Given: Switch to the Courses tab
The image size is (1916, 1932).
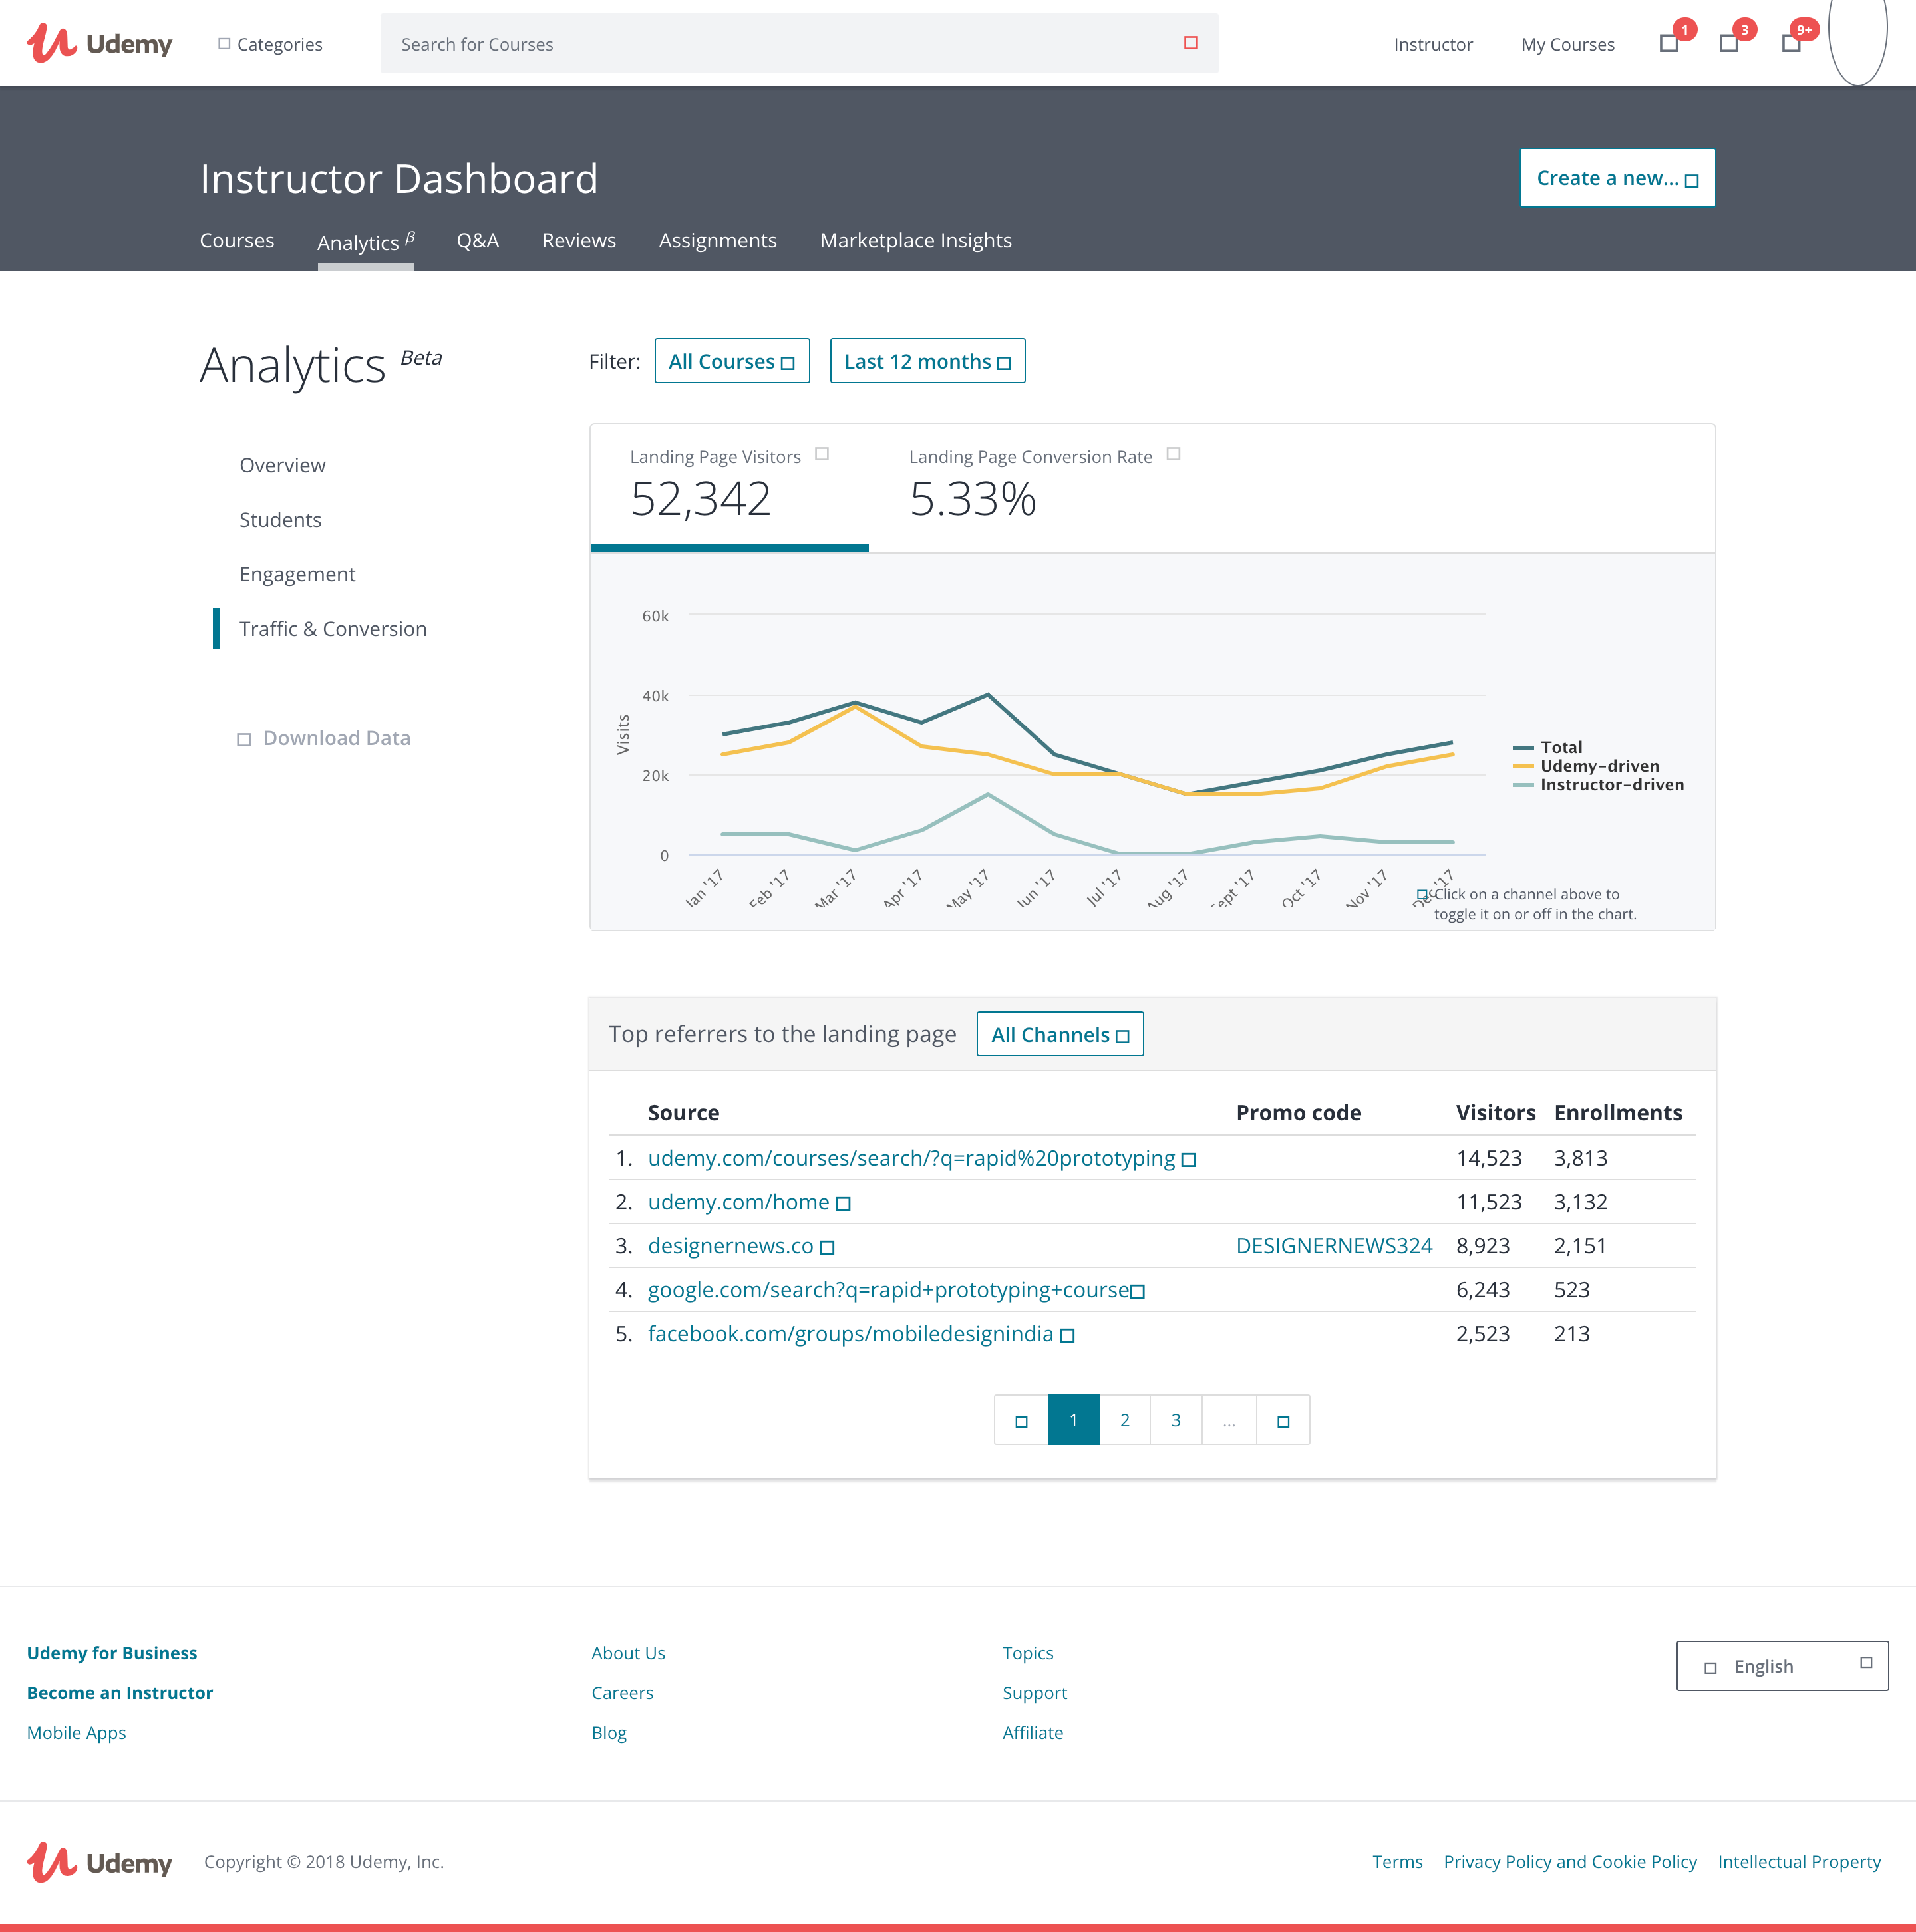Looking at the screenshot, I should pyautogui.click(x=237, y=240).
